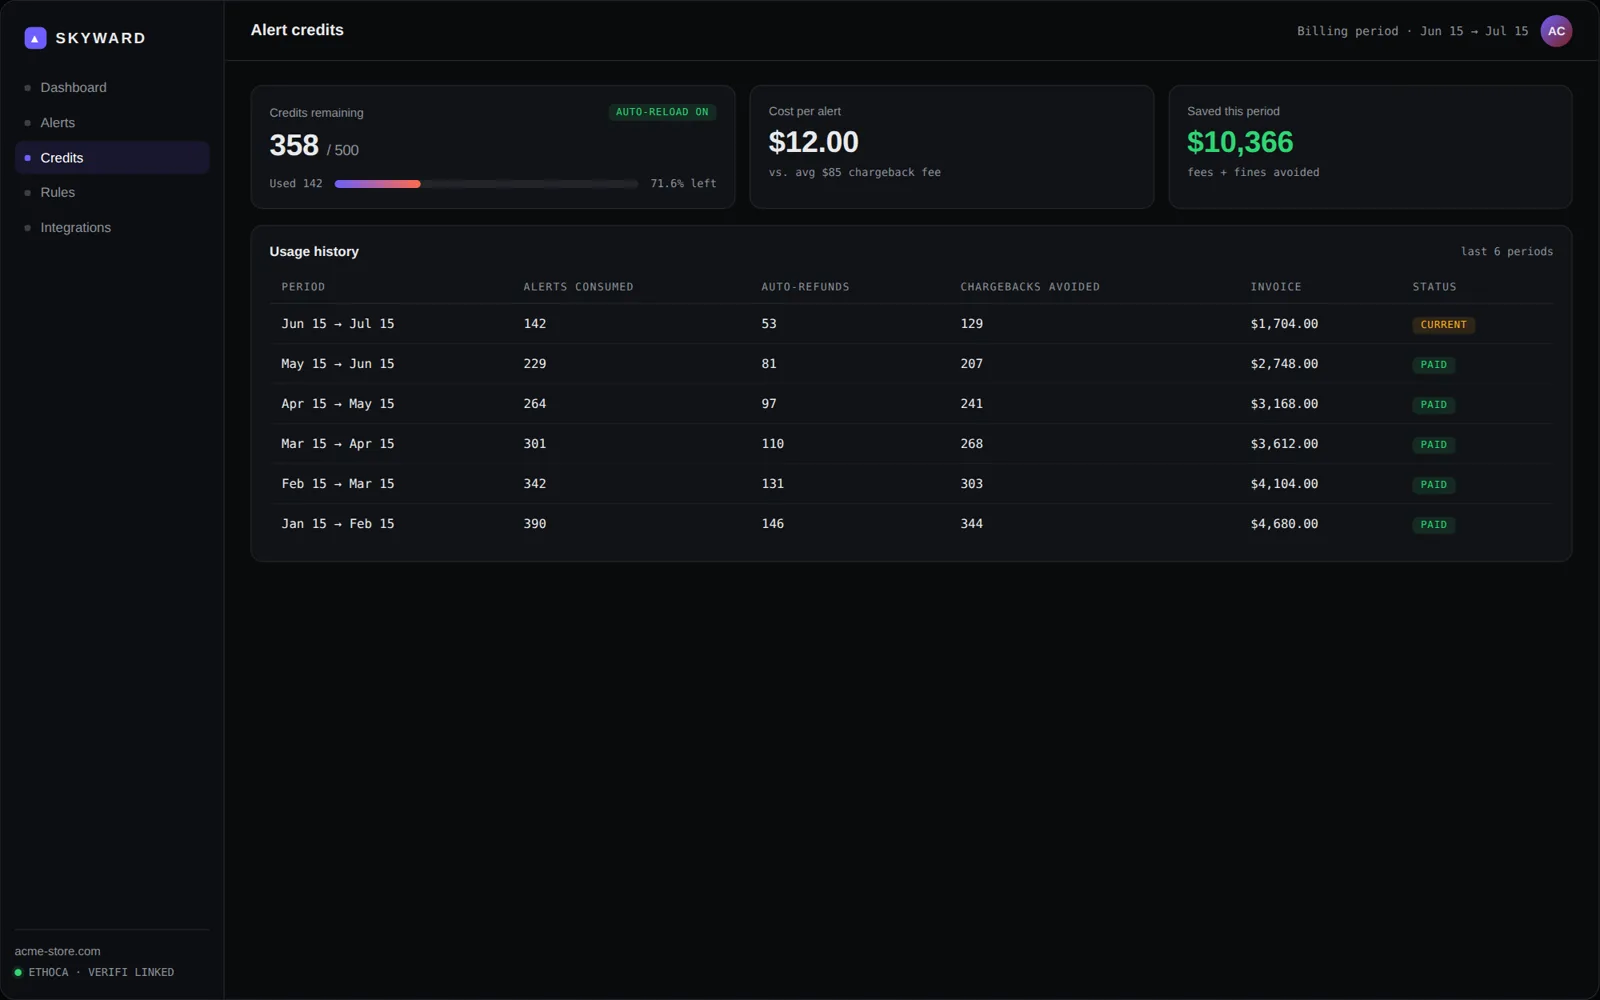Open the Alerts sidebar item
The width and height of the screenshot is (1600, 1000).
click(x=112, y=122)
